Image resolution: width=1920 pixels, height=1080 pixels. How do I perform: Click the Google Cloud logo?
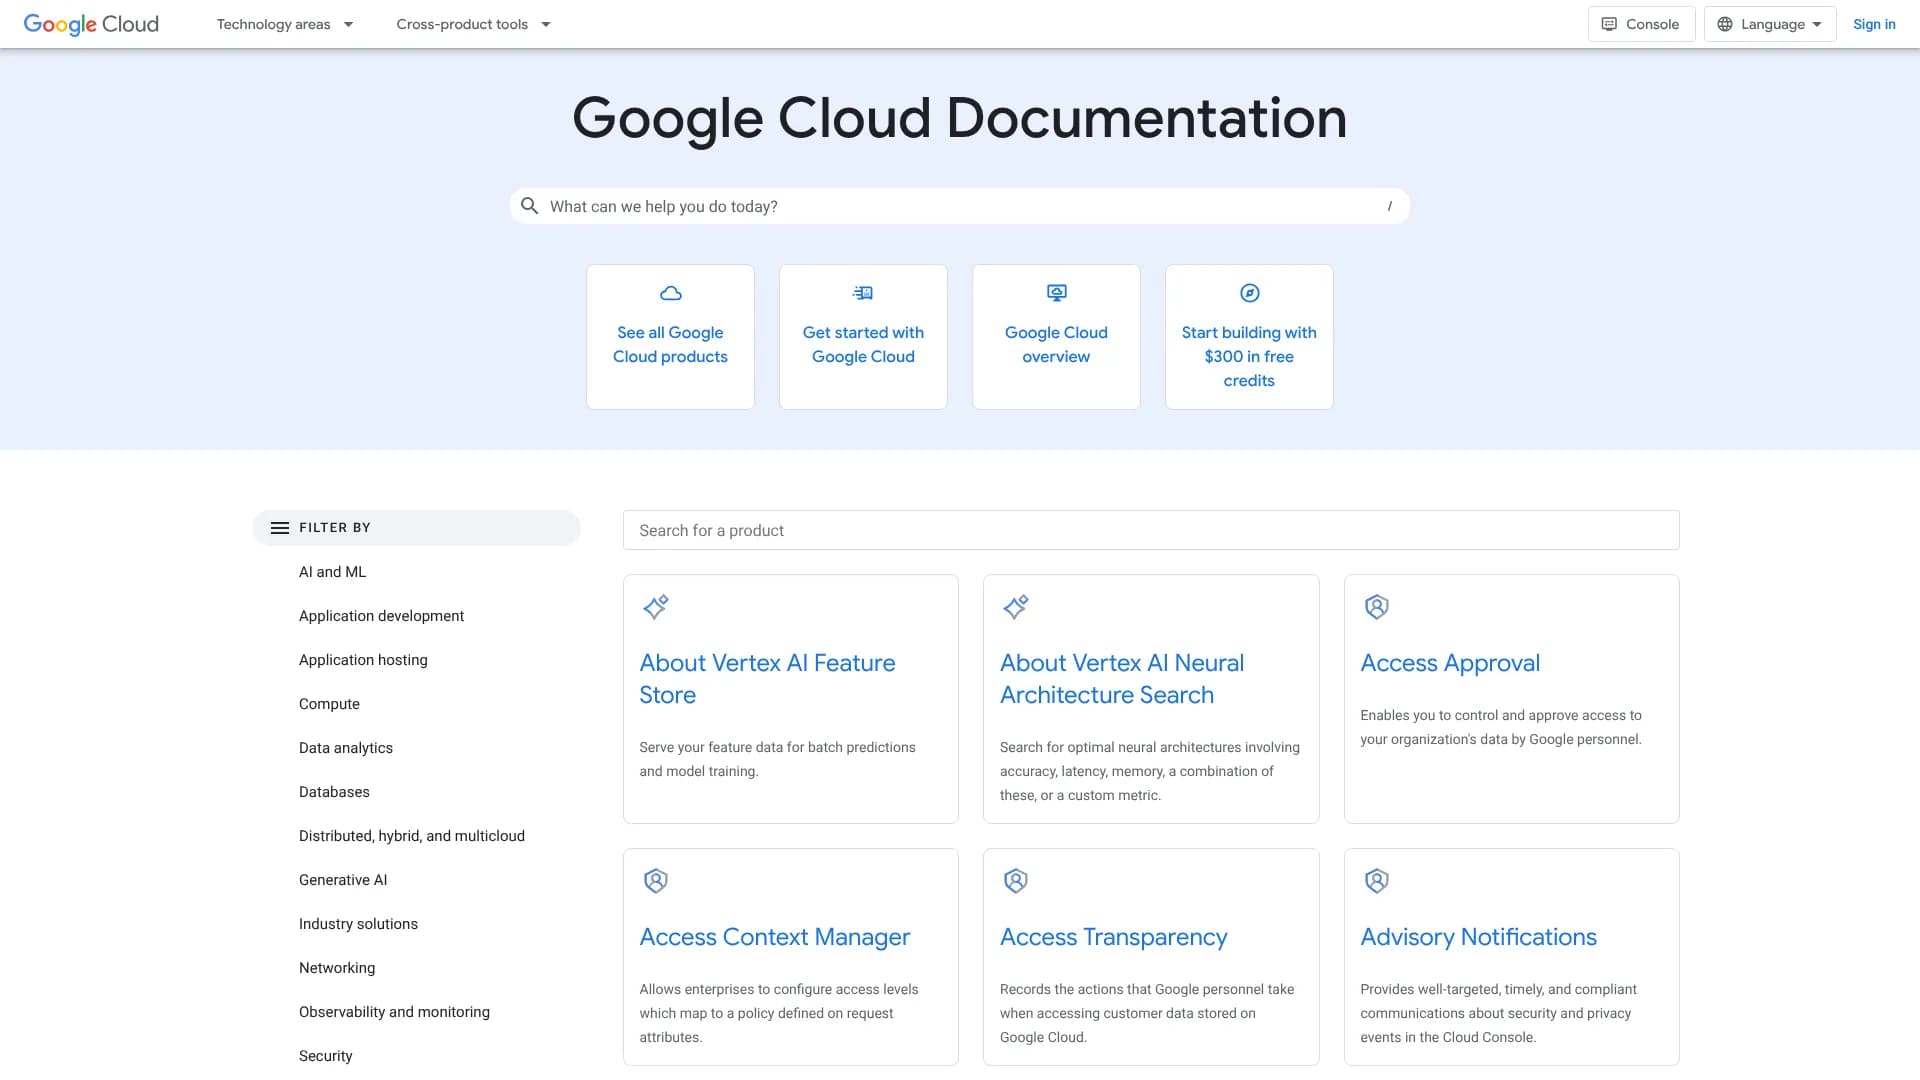click(91, 24)
